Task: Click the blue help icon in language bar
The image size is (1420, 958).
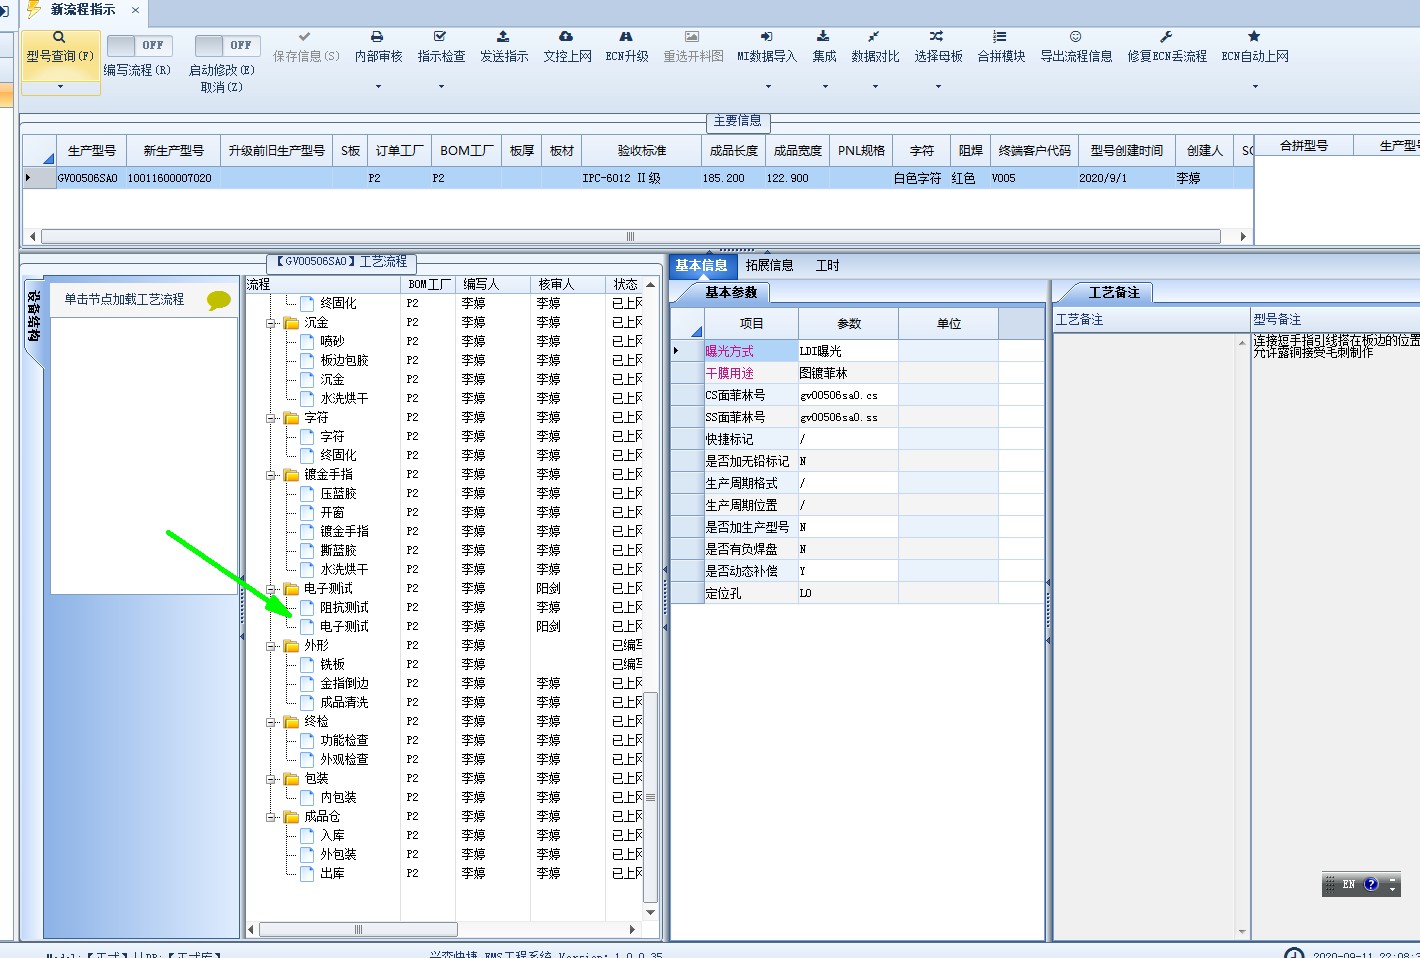Action: 1371,884
